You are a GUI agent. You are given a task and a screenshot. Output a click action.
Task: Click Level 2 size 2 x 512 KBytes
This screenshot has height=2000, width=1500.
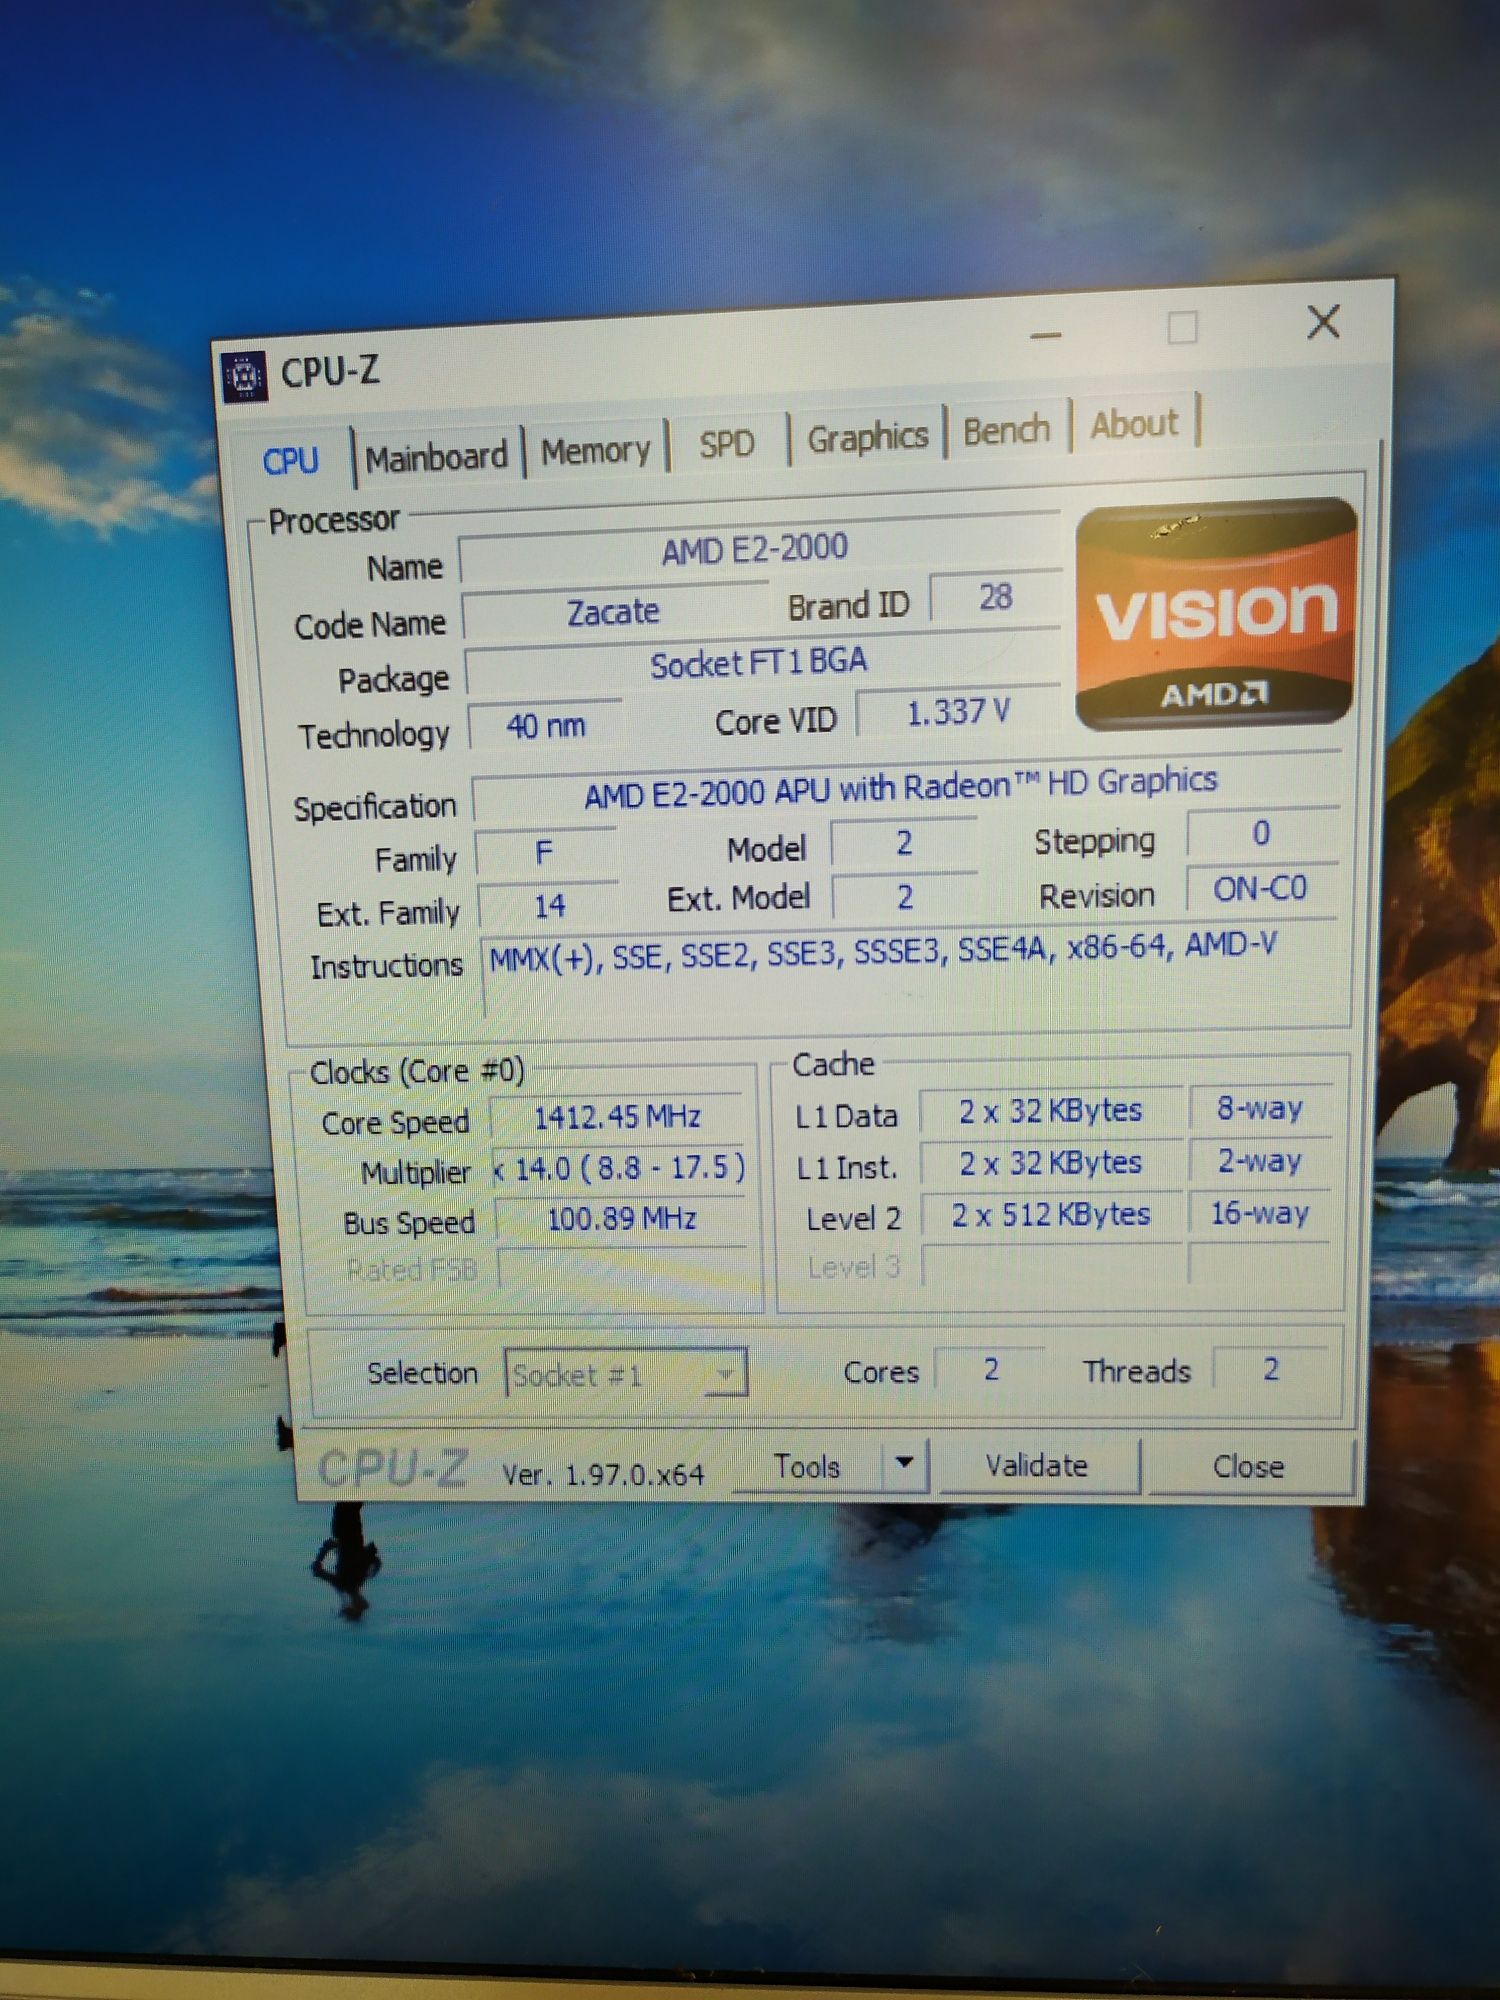(x=1050, y=1215)
